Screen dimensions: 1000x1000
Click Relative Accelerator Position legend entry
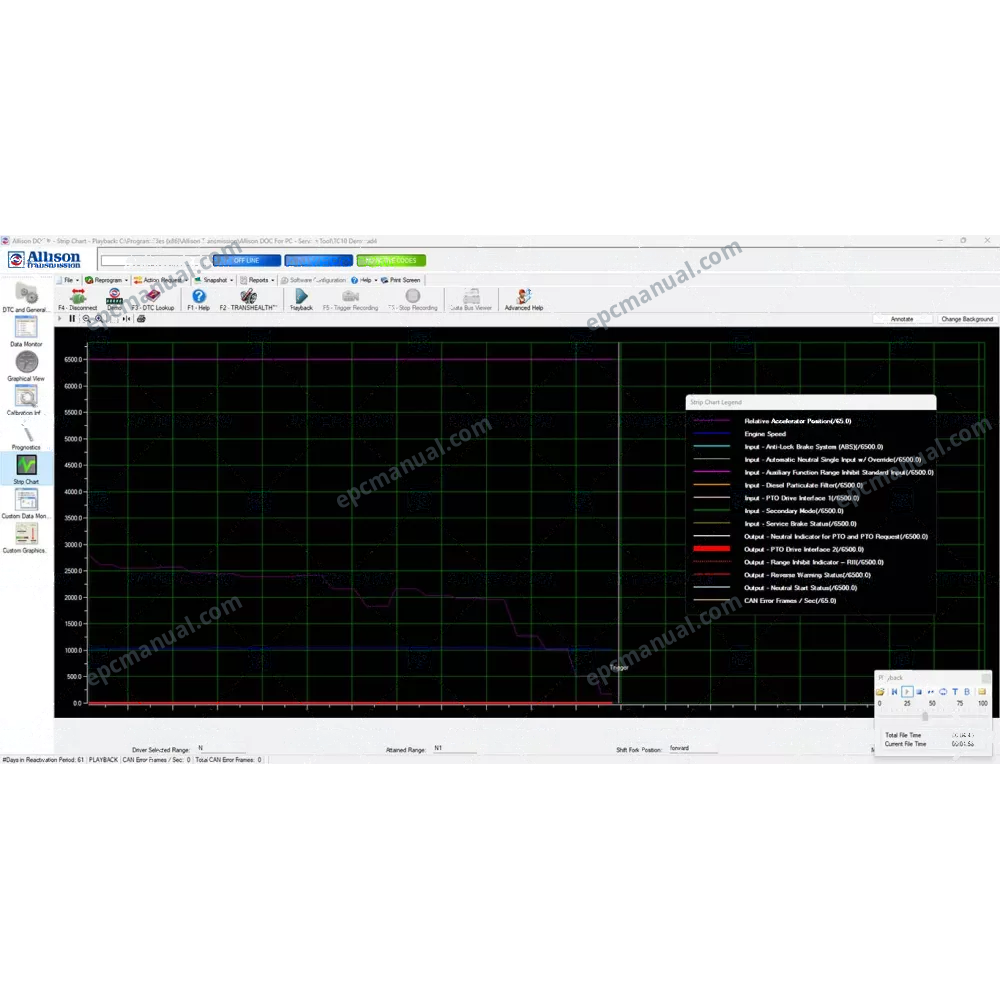point(797,421)
